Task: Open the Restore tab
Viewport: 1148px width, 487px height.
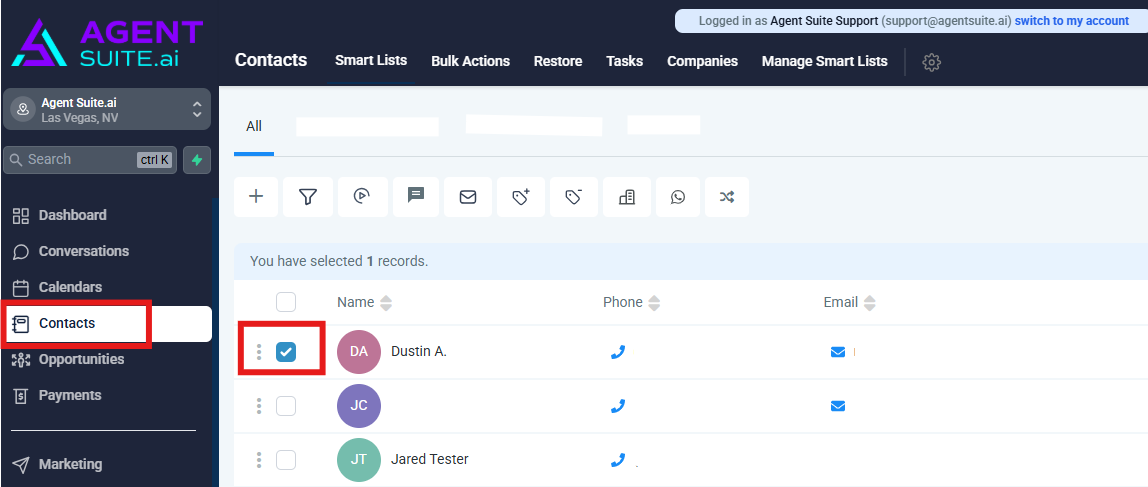Action: [x=558, y=62]
